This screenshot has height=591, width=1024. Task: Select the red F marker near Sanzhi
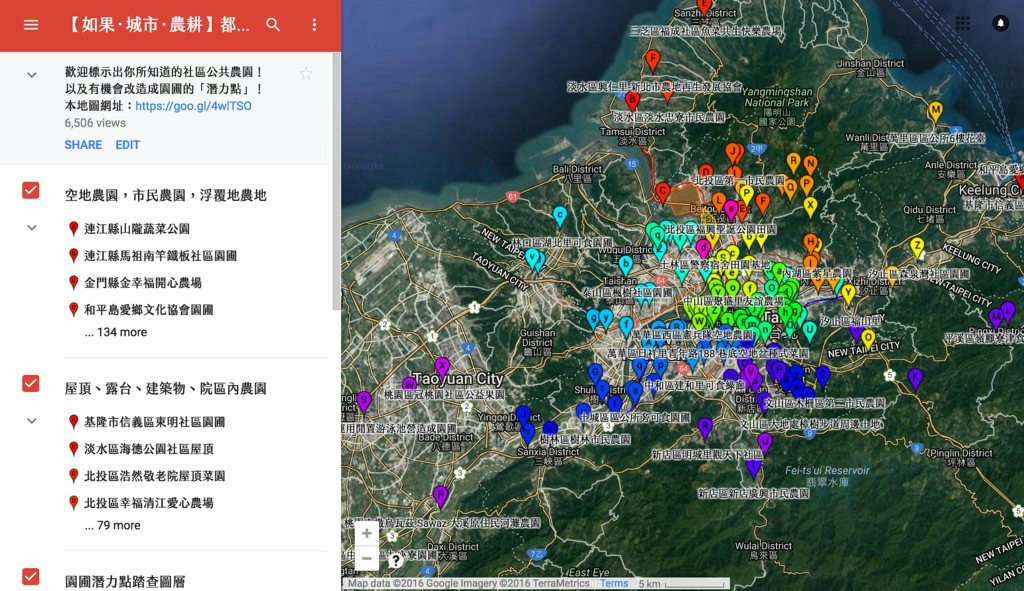click(652, 59)
